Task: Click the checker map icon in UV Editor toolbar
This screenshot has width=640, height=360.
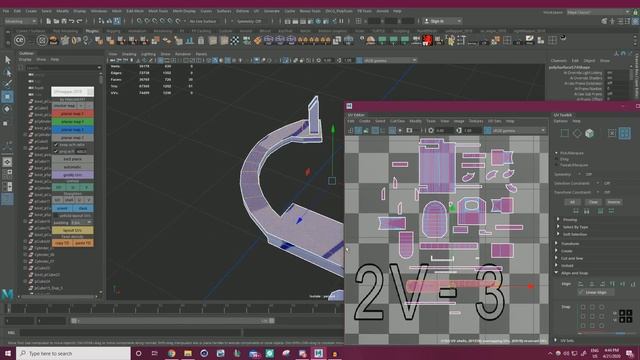Action: [391, 131]
